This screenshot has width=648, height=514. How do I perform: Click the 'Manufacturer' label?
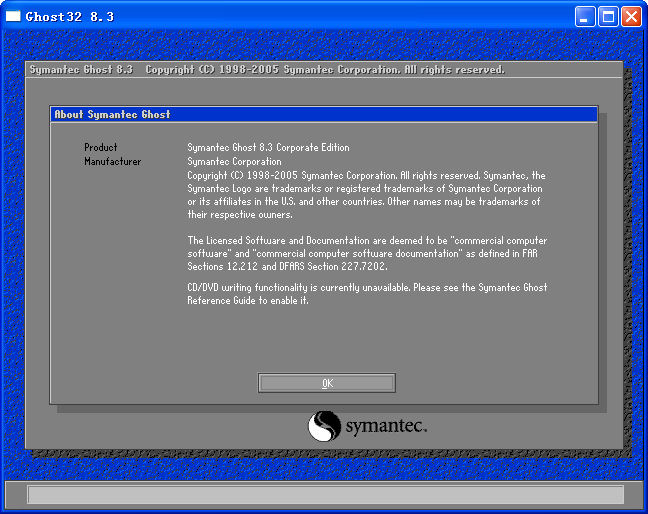[x=112, y=161]
